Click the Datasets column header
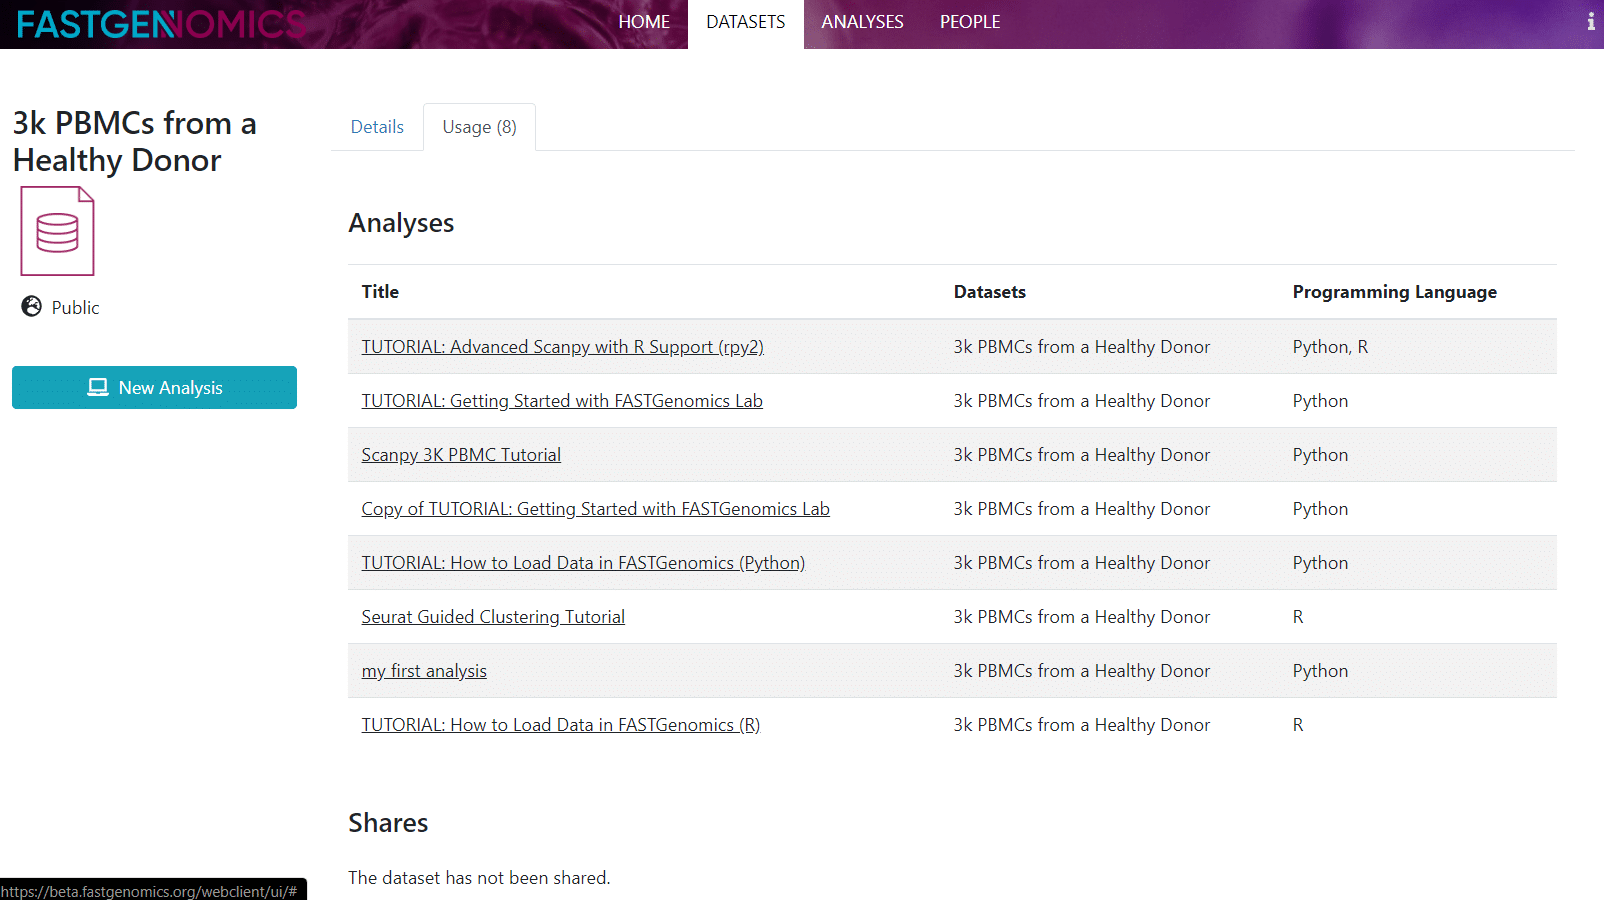This screenshot has height=900, width=1604. tap(990, 292)
